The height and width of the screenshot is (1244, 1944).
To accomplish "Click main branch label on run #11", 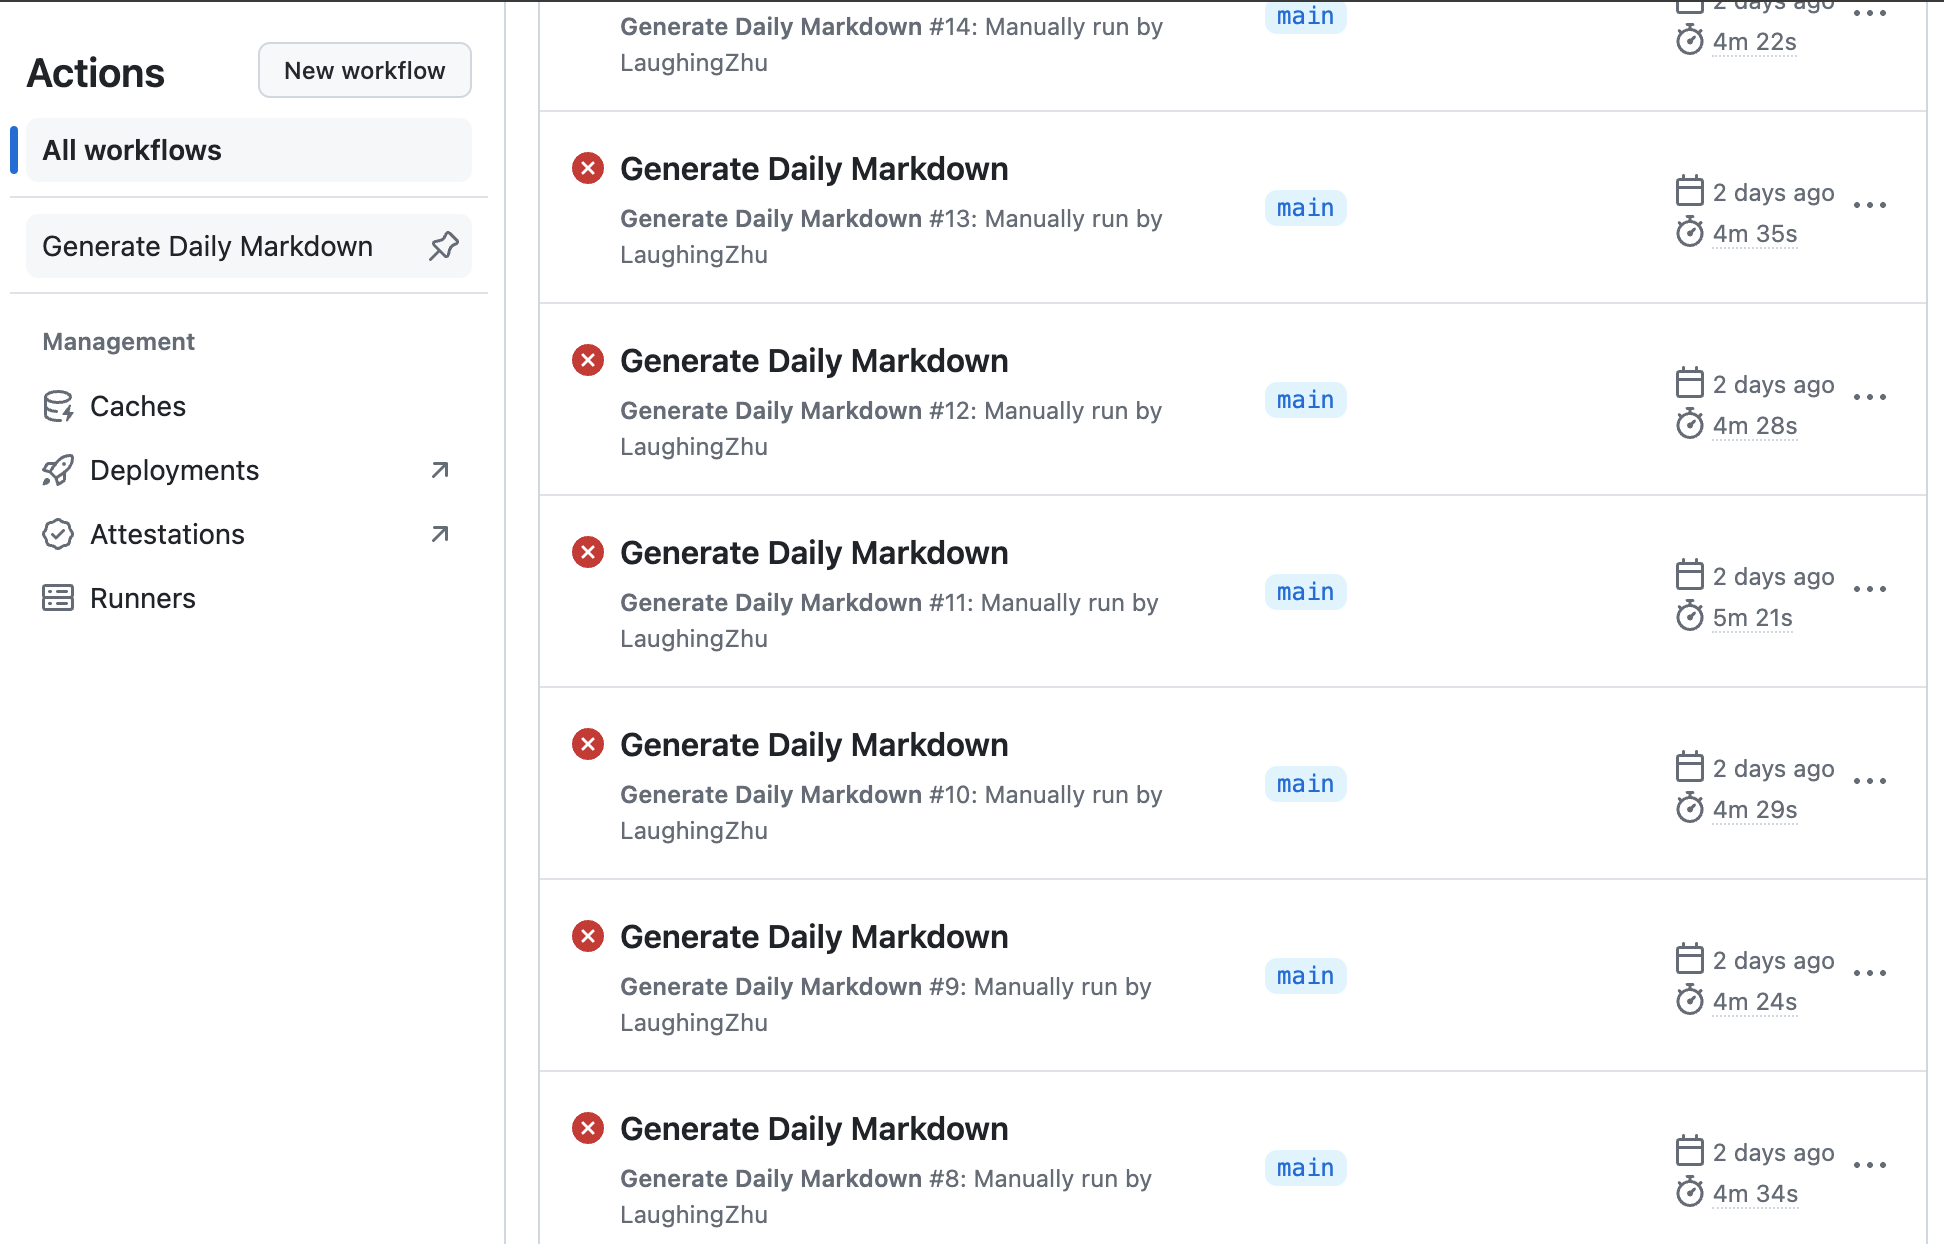I will (1306, 592).
